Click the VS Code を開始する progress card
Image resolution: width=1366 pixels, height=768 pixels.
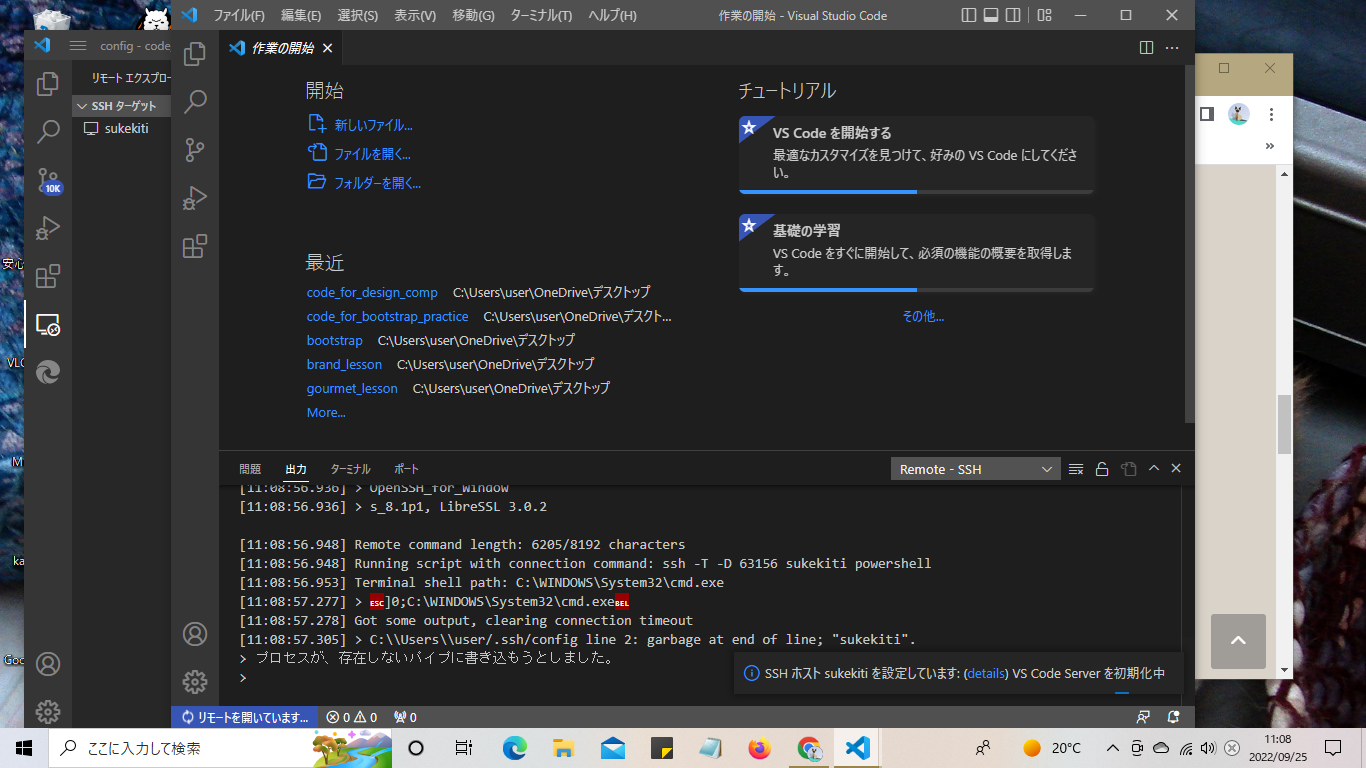click(916, 153)
